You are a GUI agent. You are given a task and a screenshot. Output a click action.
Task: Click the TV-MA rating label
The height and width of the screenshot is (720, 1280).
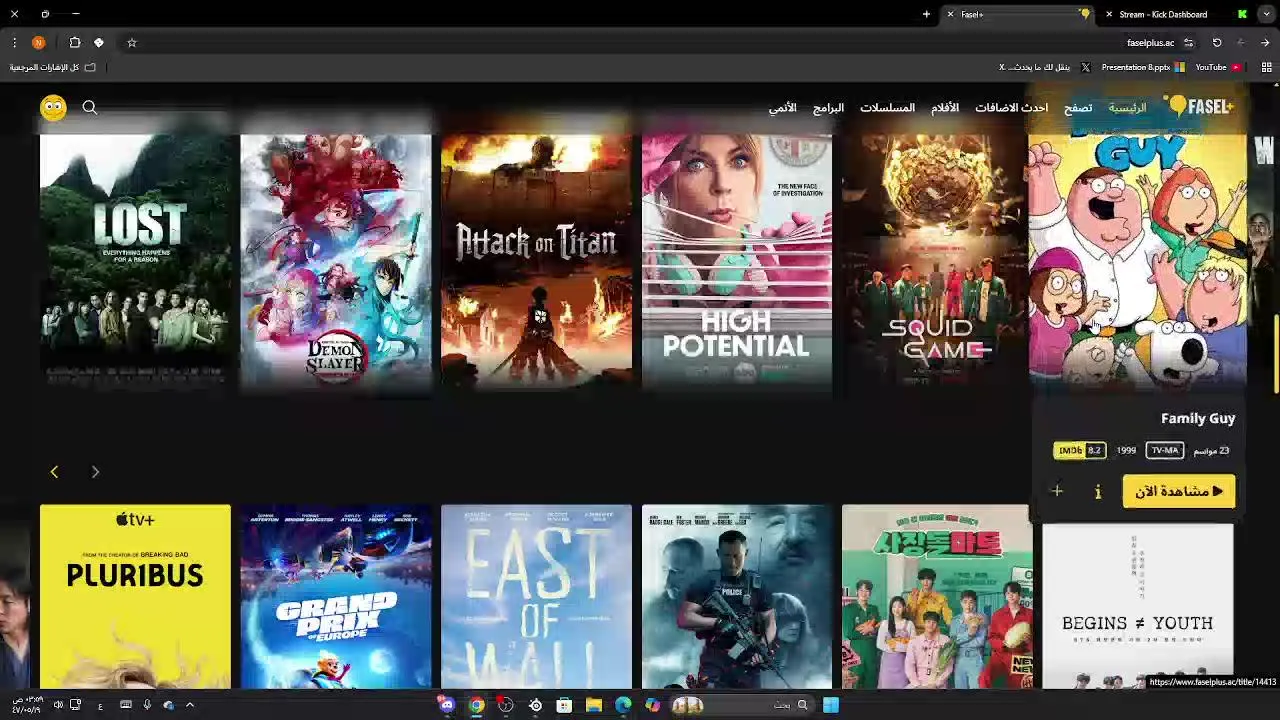click(x=1165, y=451)
